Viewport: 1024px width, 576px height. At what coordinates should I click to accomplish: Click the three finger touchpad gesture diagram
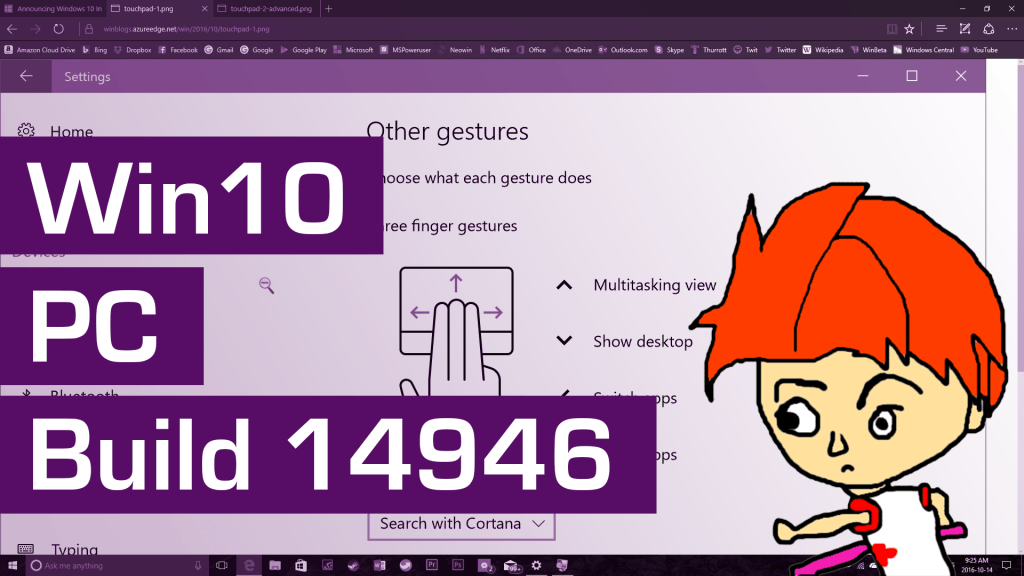[456, 331]
